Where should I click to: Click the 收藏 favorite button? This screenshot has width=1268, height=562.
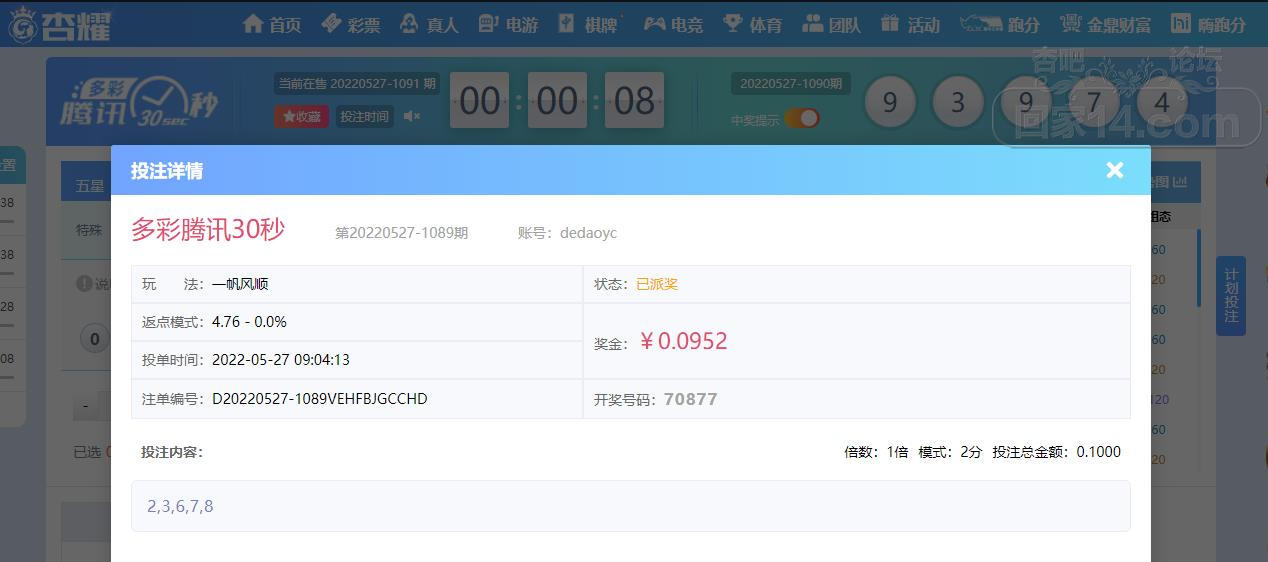(x=302, y=116)
